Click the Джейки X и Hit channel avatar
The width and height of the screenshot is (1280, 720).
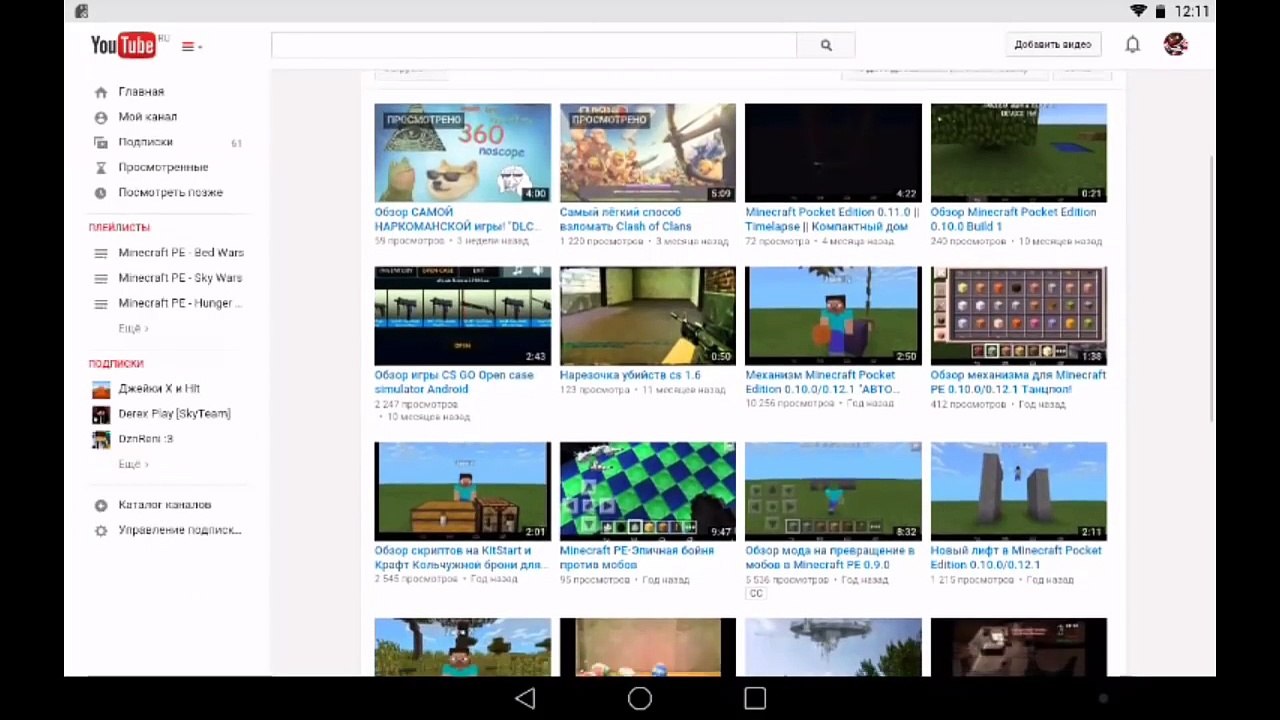point(101,389)
